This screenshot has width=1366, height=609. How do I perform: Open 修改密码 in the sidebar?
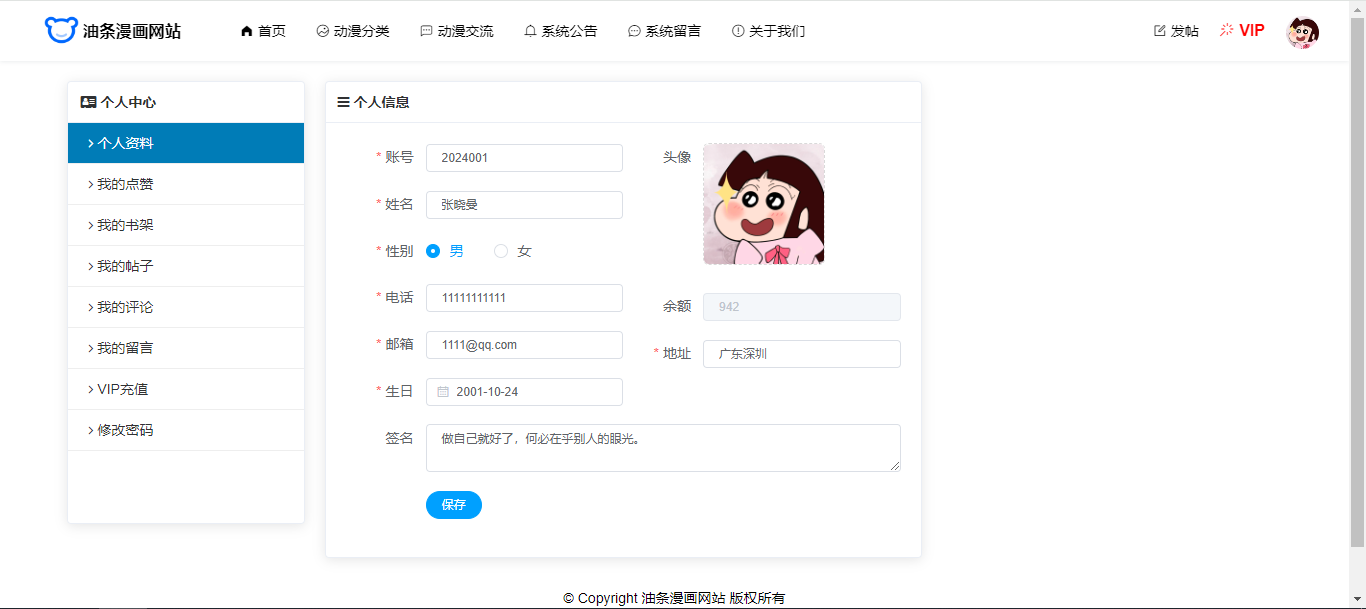pos(186,430)
